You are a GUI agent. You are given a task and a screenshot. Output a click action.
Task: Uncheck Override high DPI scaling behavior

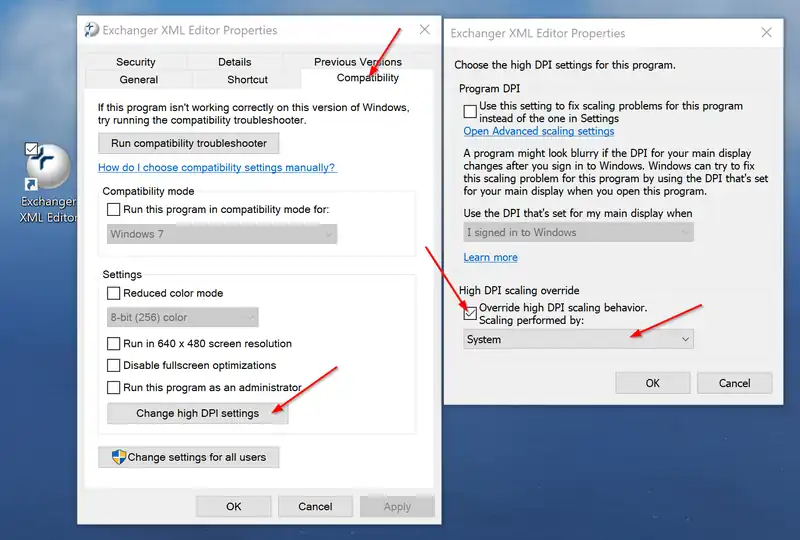[x=471, y=312]
